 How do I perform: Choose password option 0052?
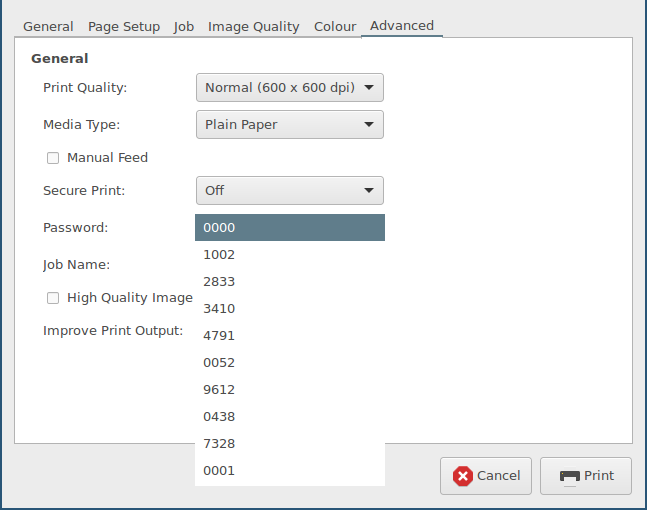tap(290, 363)
